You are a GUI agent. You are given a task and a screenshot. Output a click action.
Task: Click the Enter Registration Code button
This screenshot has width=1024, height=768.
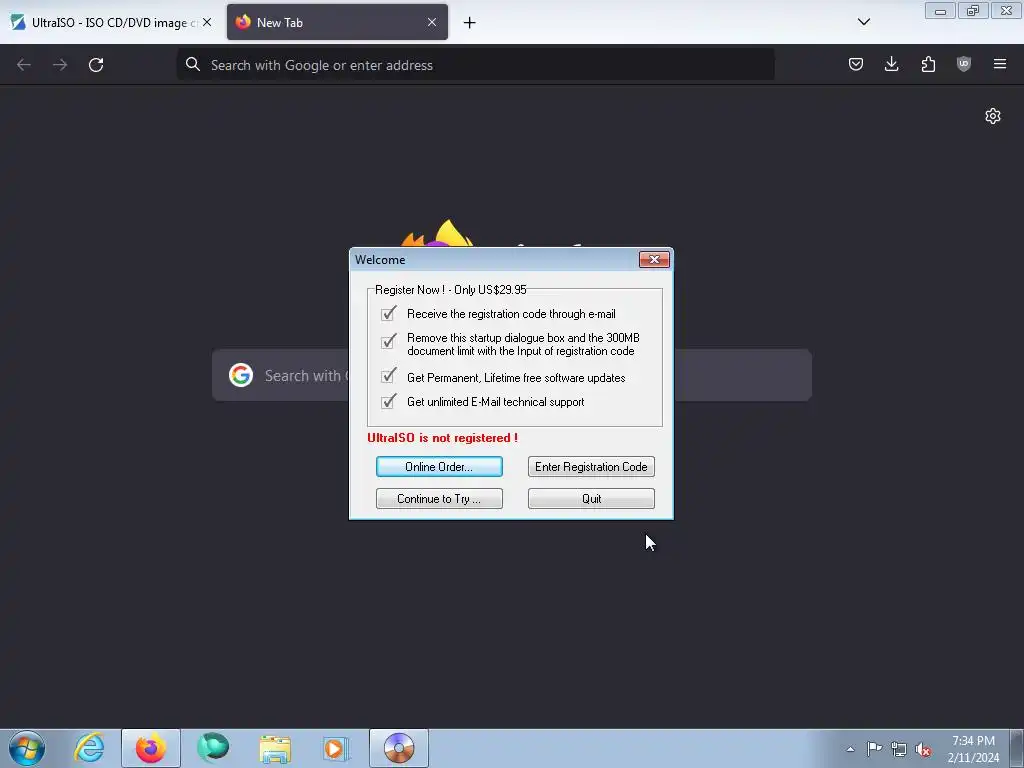[x=591, y=466]
